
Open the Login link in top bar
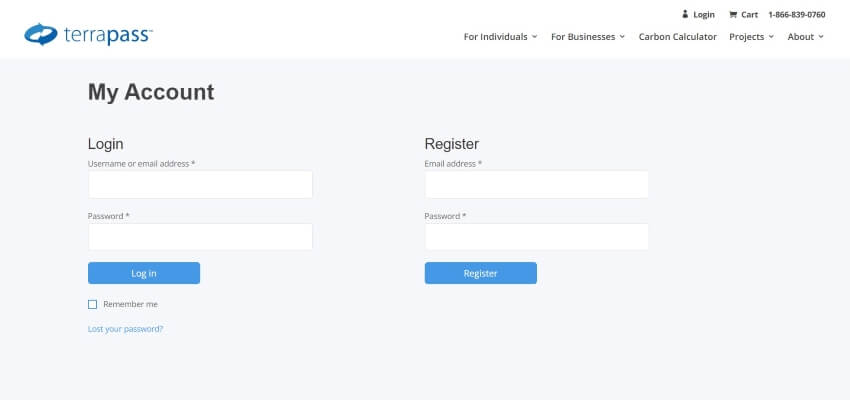[x=704, y=15]
